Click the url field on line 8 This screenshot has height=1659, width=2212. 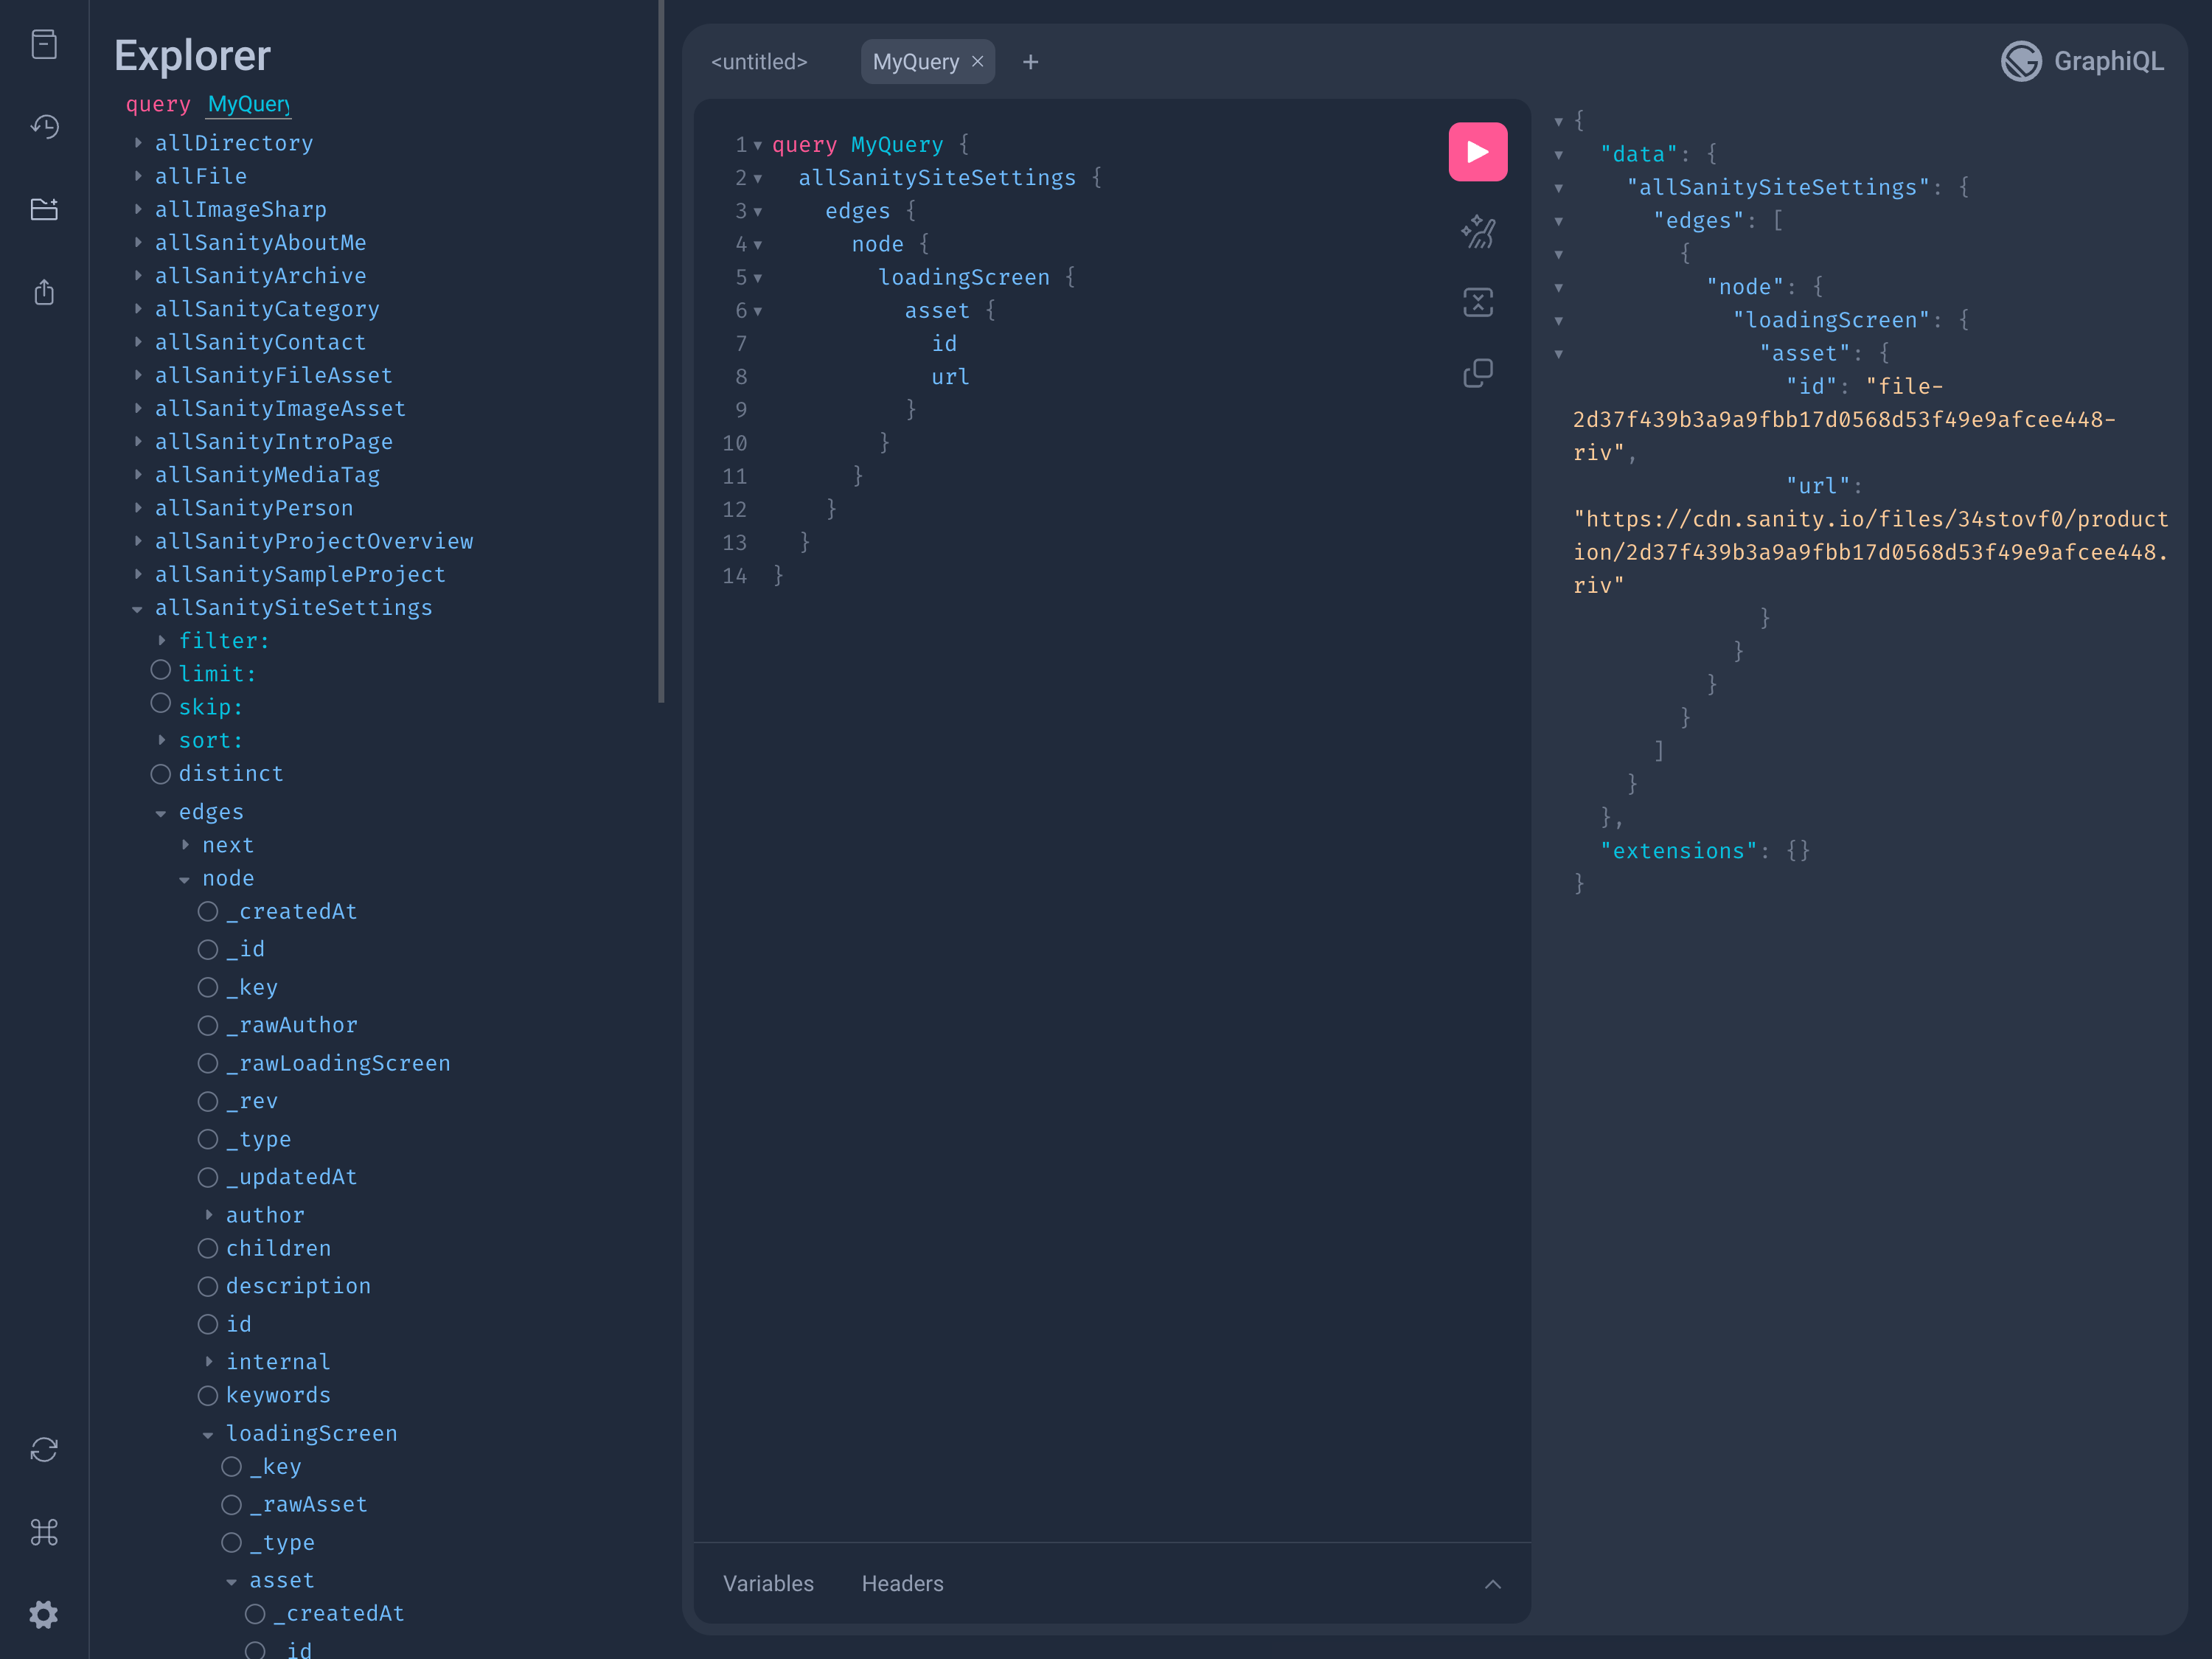pyautogui.click(x=950, y=377)
